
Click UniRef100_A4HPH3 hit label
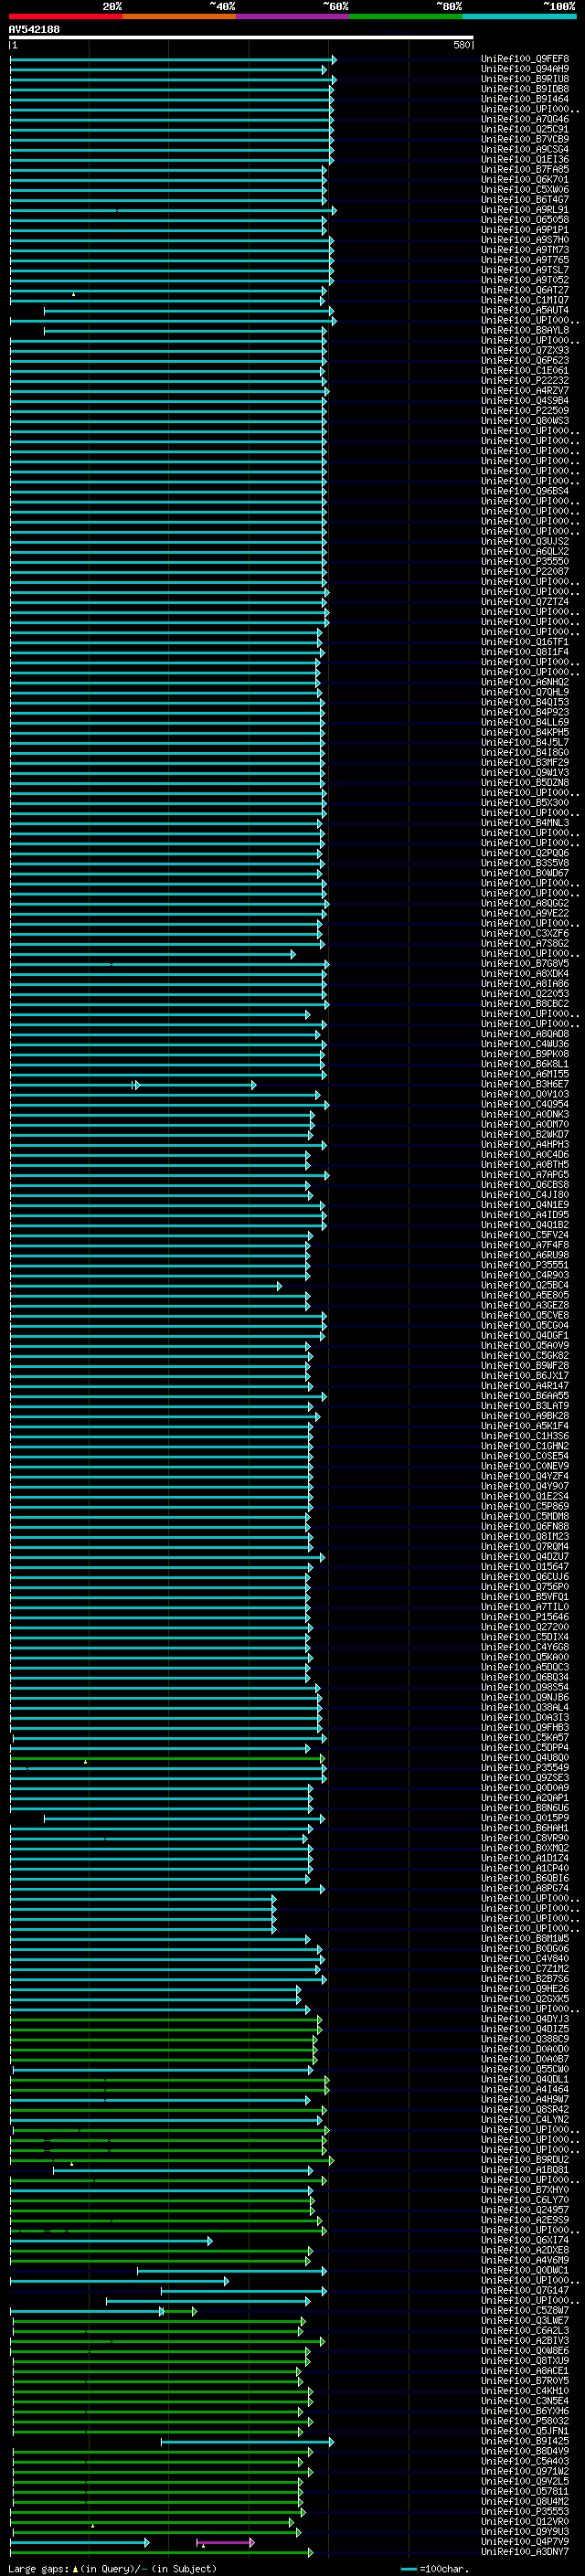(x=525, y=1144)
